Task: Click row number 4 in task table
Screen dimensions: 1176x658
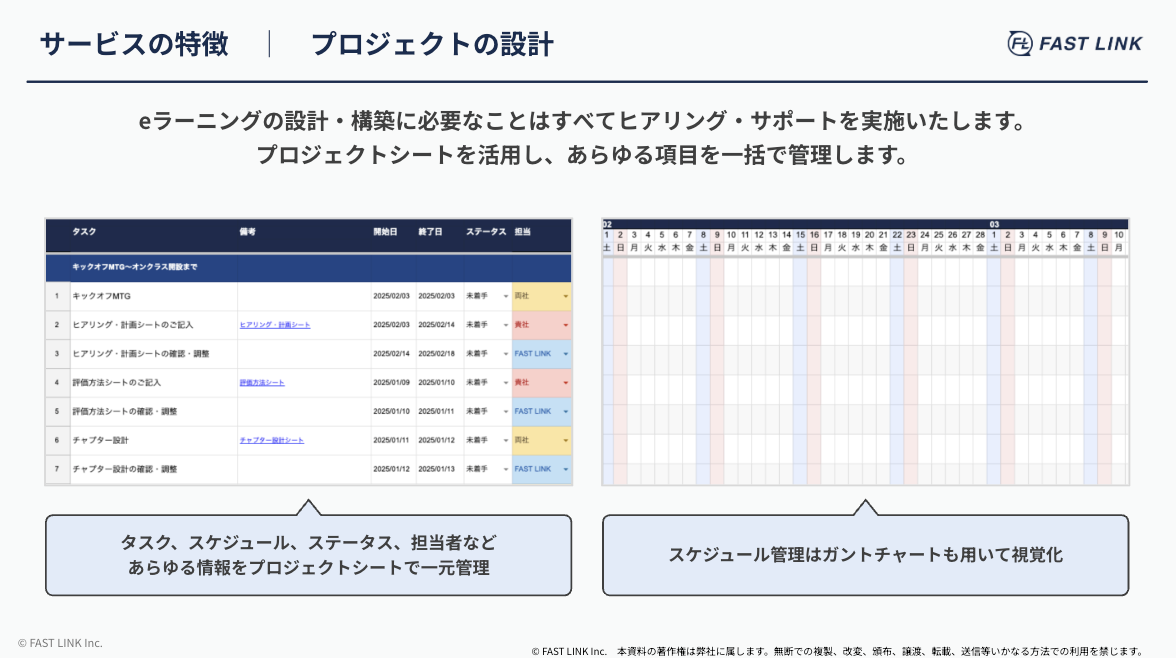Action: 57,383
